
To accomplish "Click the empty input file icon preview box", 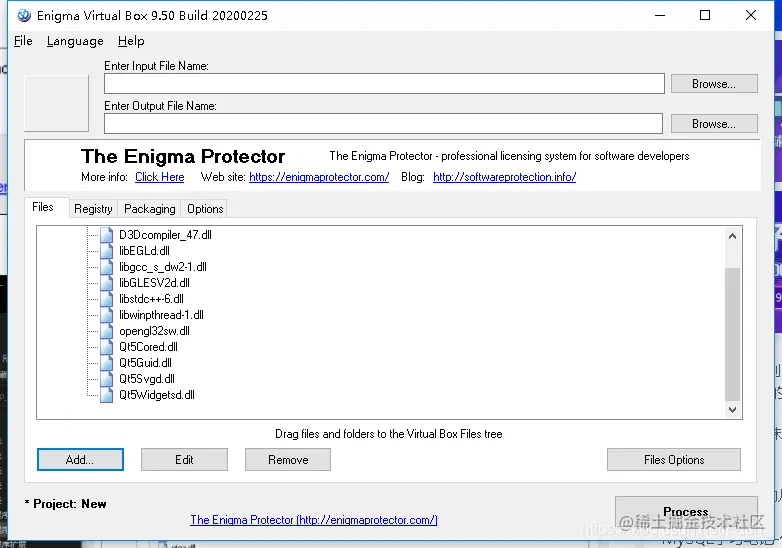I will (56, 103).
